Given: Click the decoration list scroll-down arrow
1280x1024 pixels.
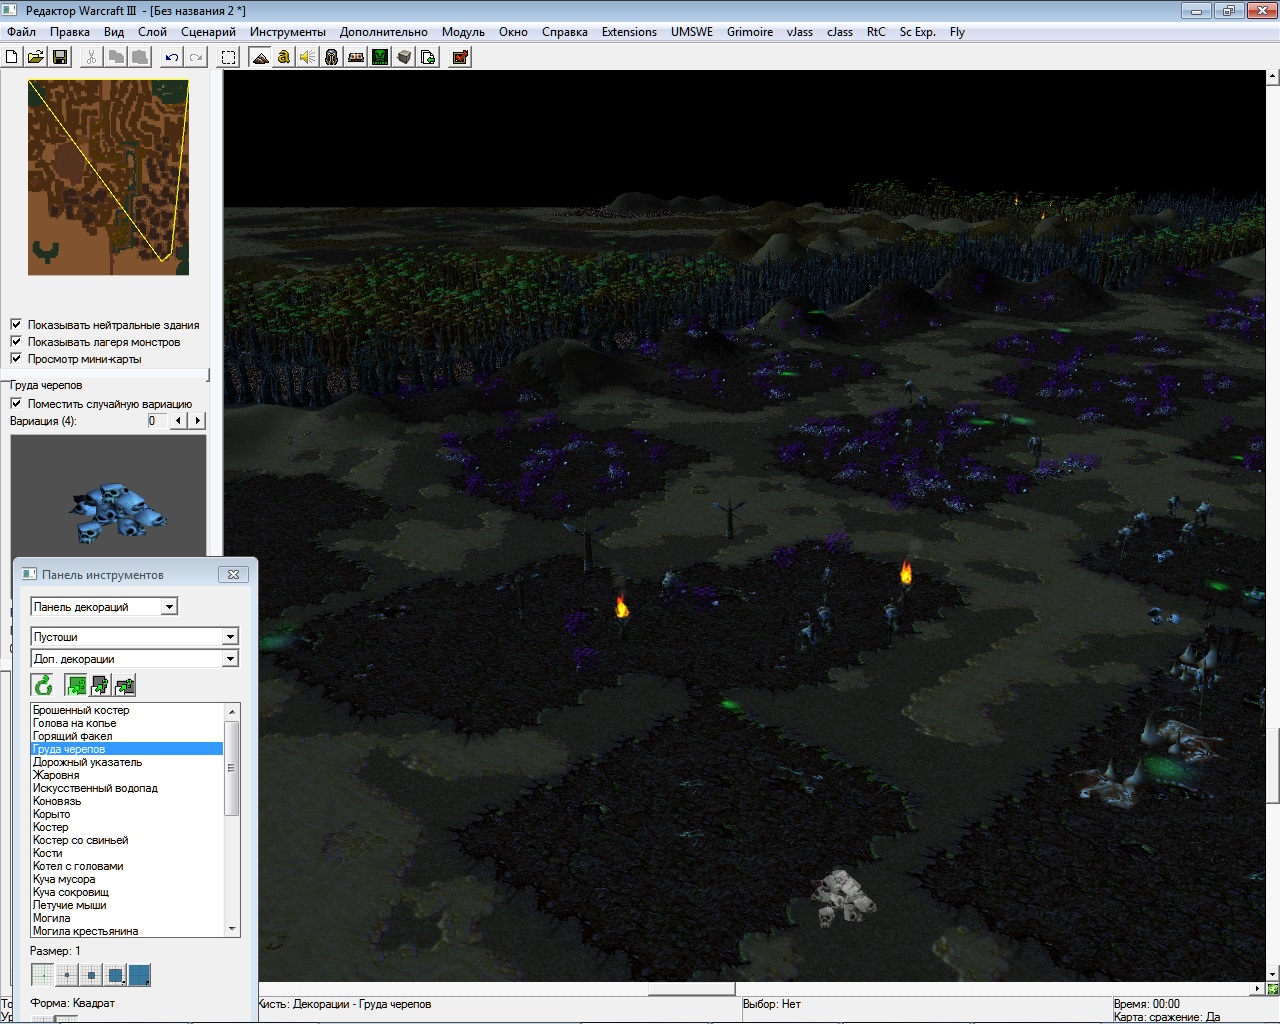Looking at the screenshot, I should 232,929.
